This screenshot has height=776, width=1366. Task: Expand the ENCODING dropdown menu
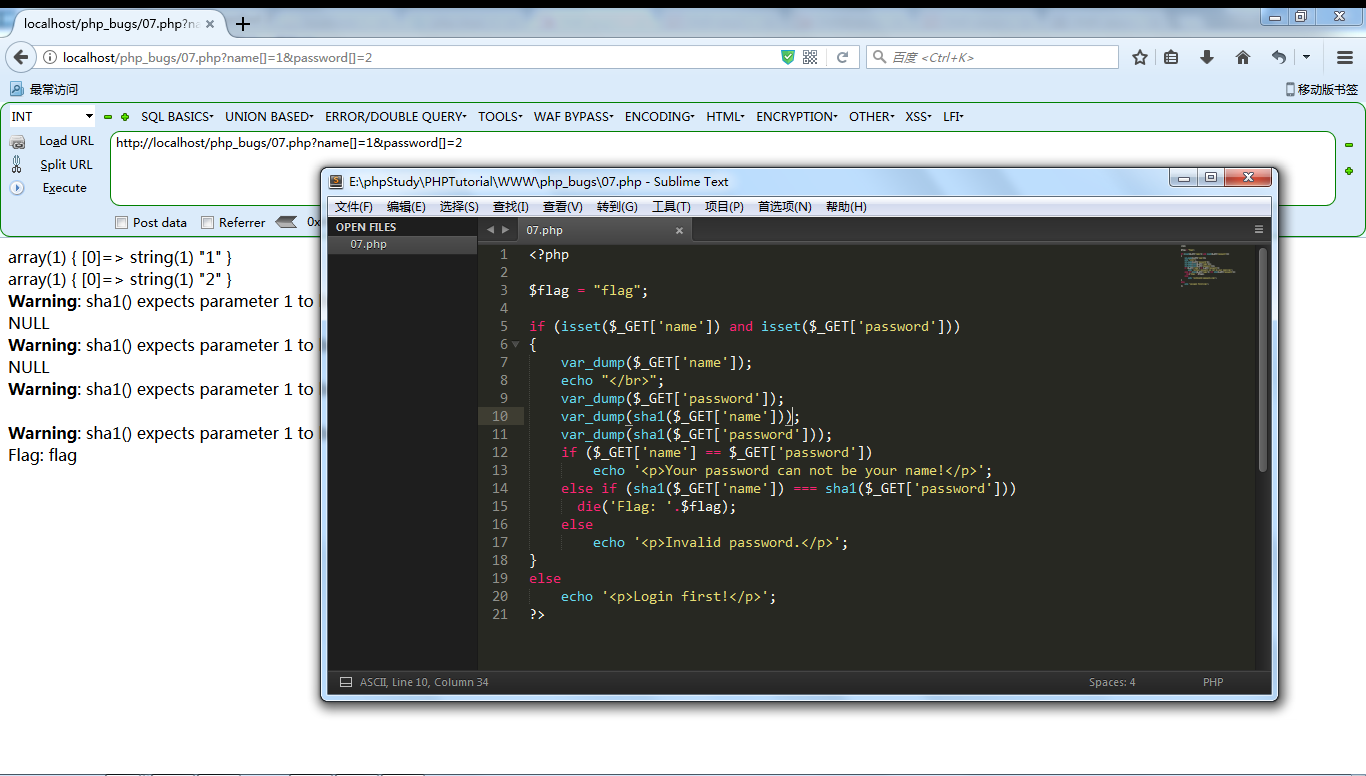point(659,117)
